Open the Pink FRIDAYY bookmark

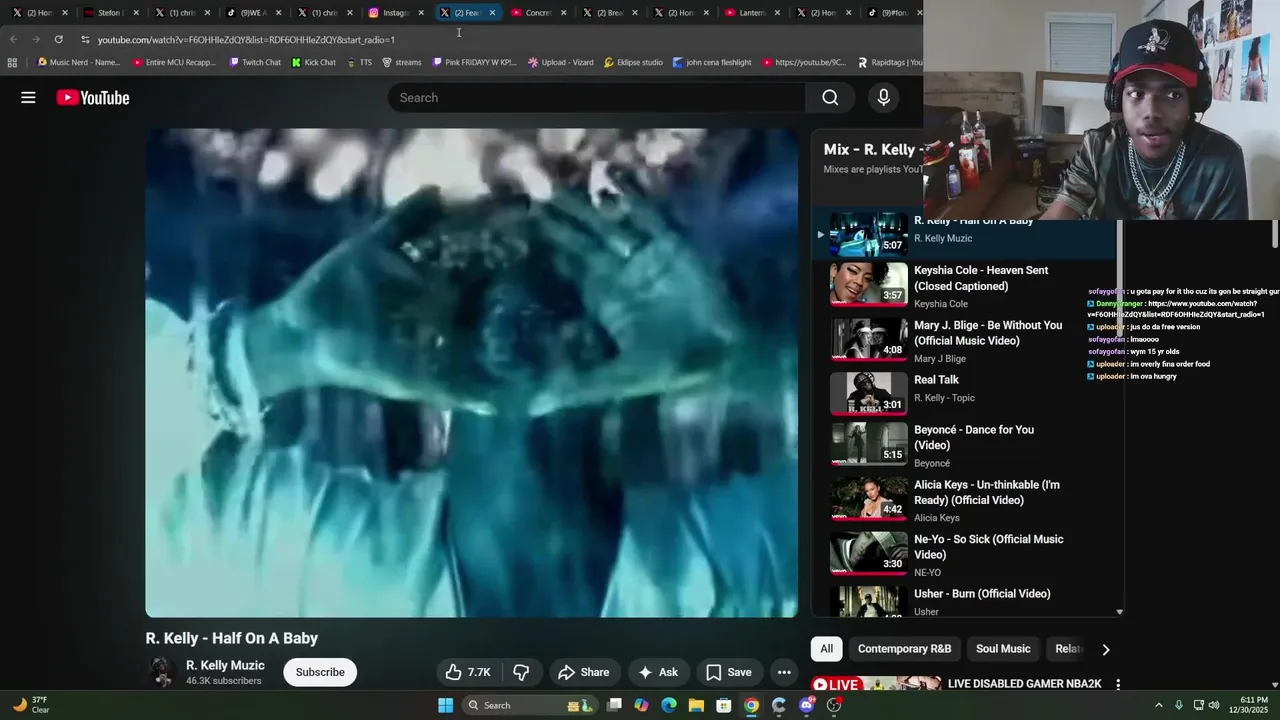(x=474, y=62)
